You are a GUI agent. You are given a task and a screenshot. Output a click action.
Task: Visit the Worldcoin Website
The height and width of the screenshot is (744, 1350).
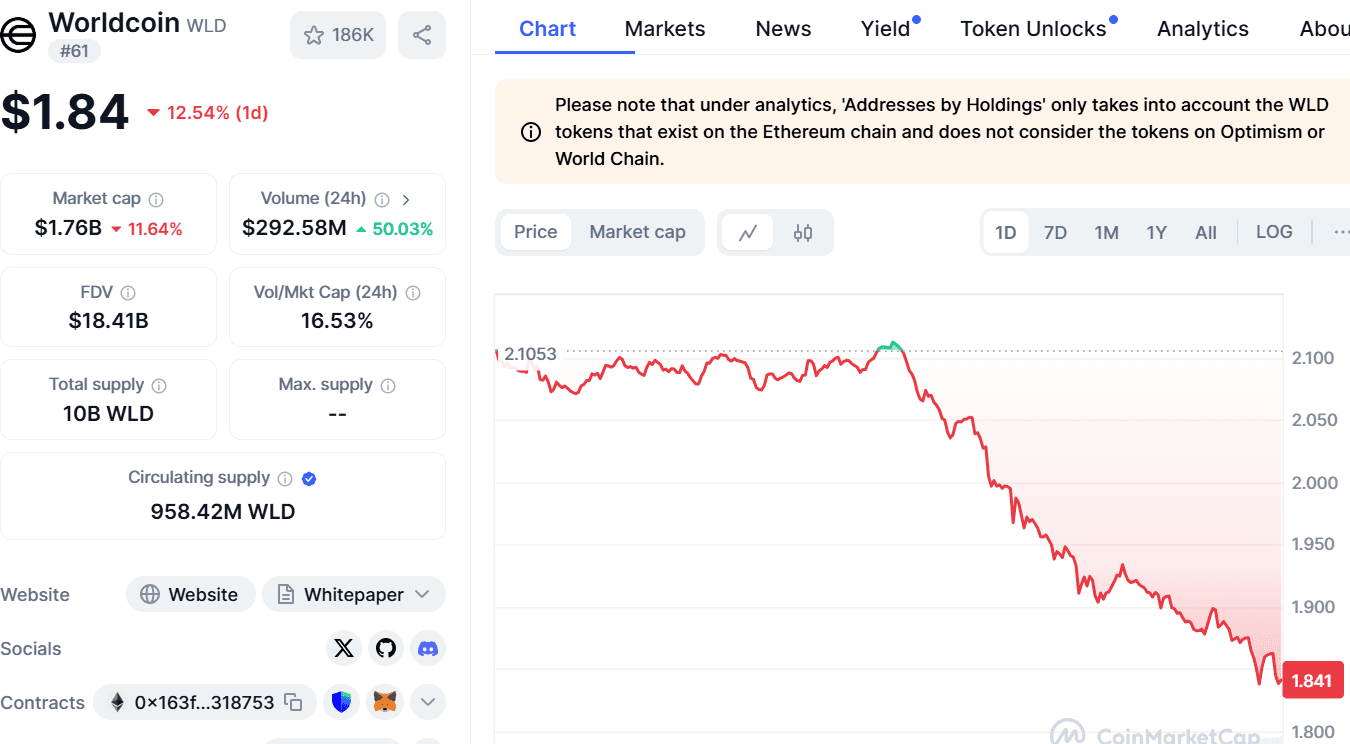click(x=190, y=594)
